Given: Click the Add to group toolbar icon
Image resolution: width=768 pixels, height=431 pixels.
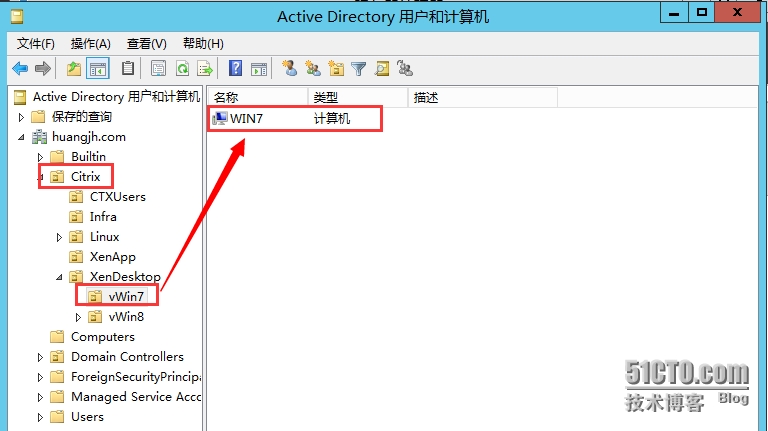Looking at the screenshot, I should click(x=405, y=69).
